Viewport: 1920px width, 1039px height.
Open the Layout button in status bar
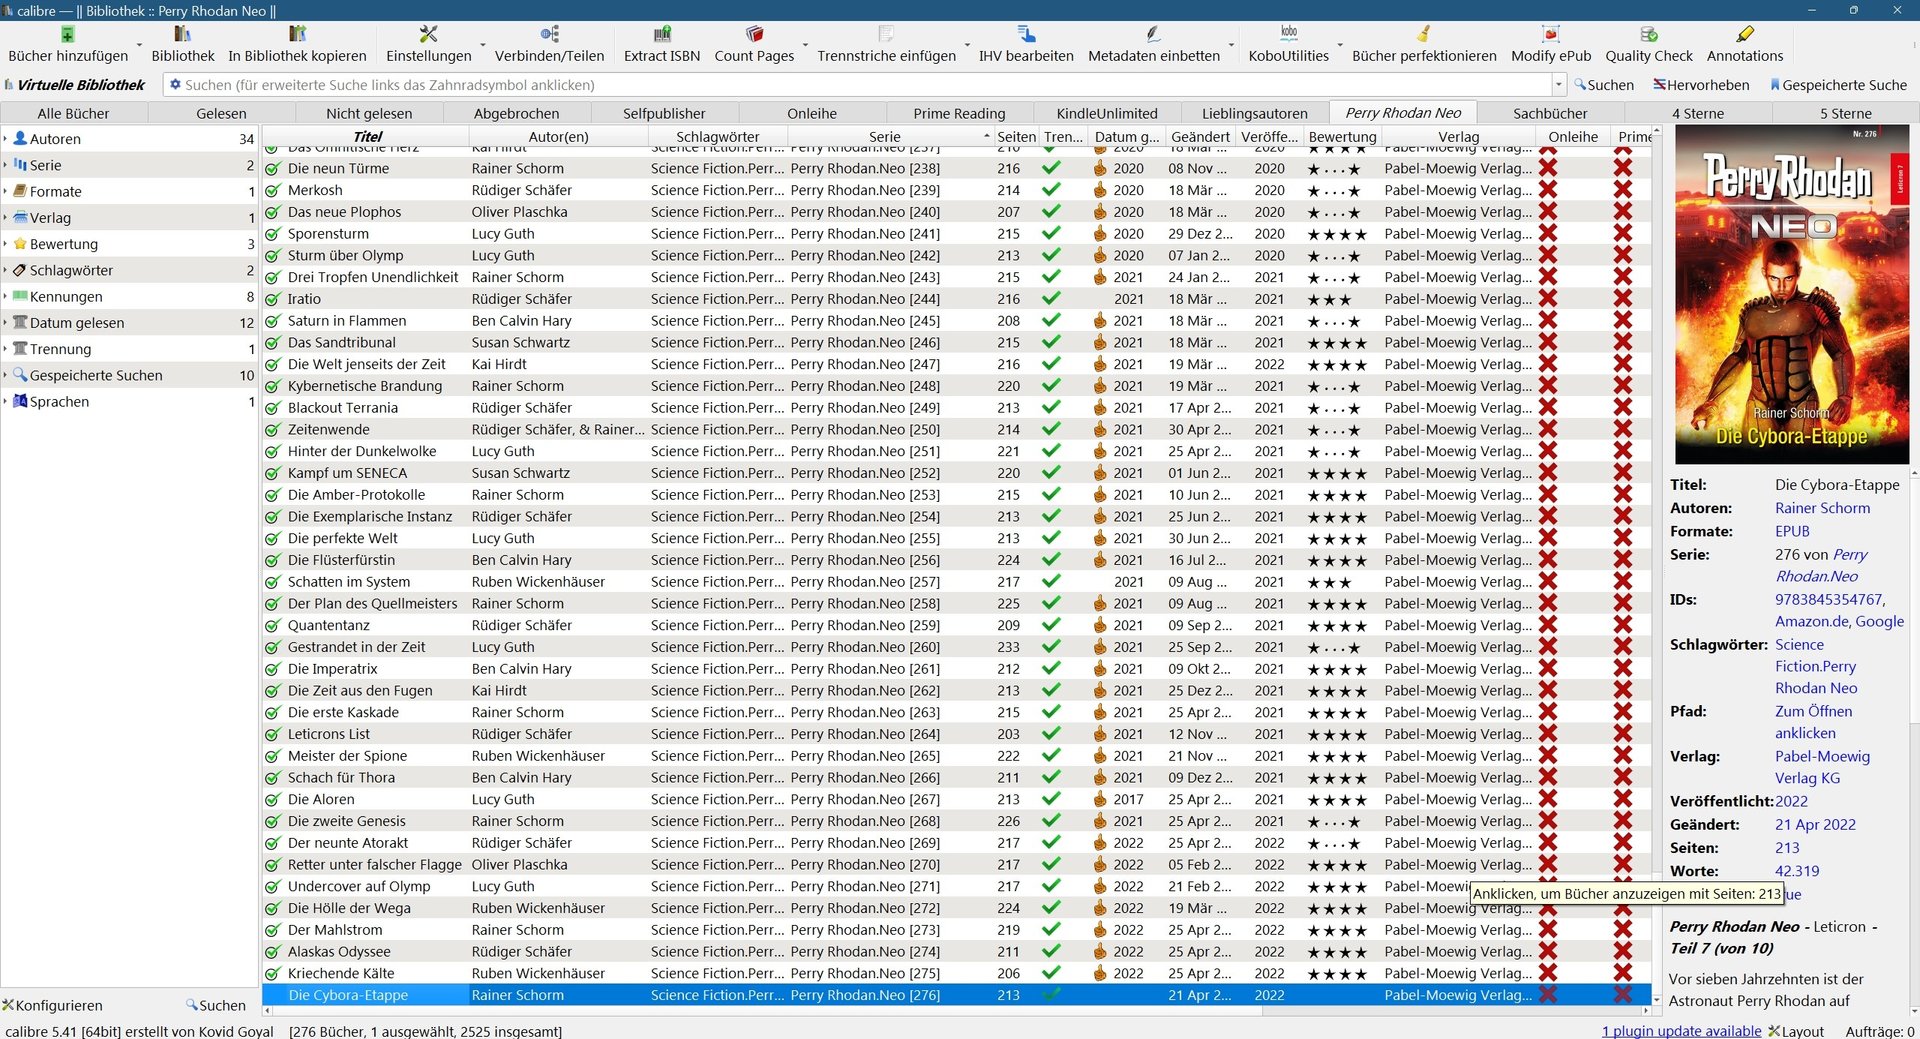(1796, 1031)
